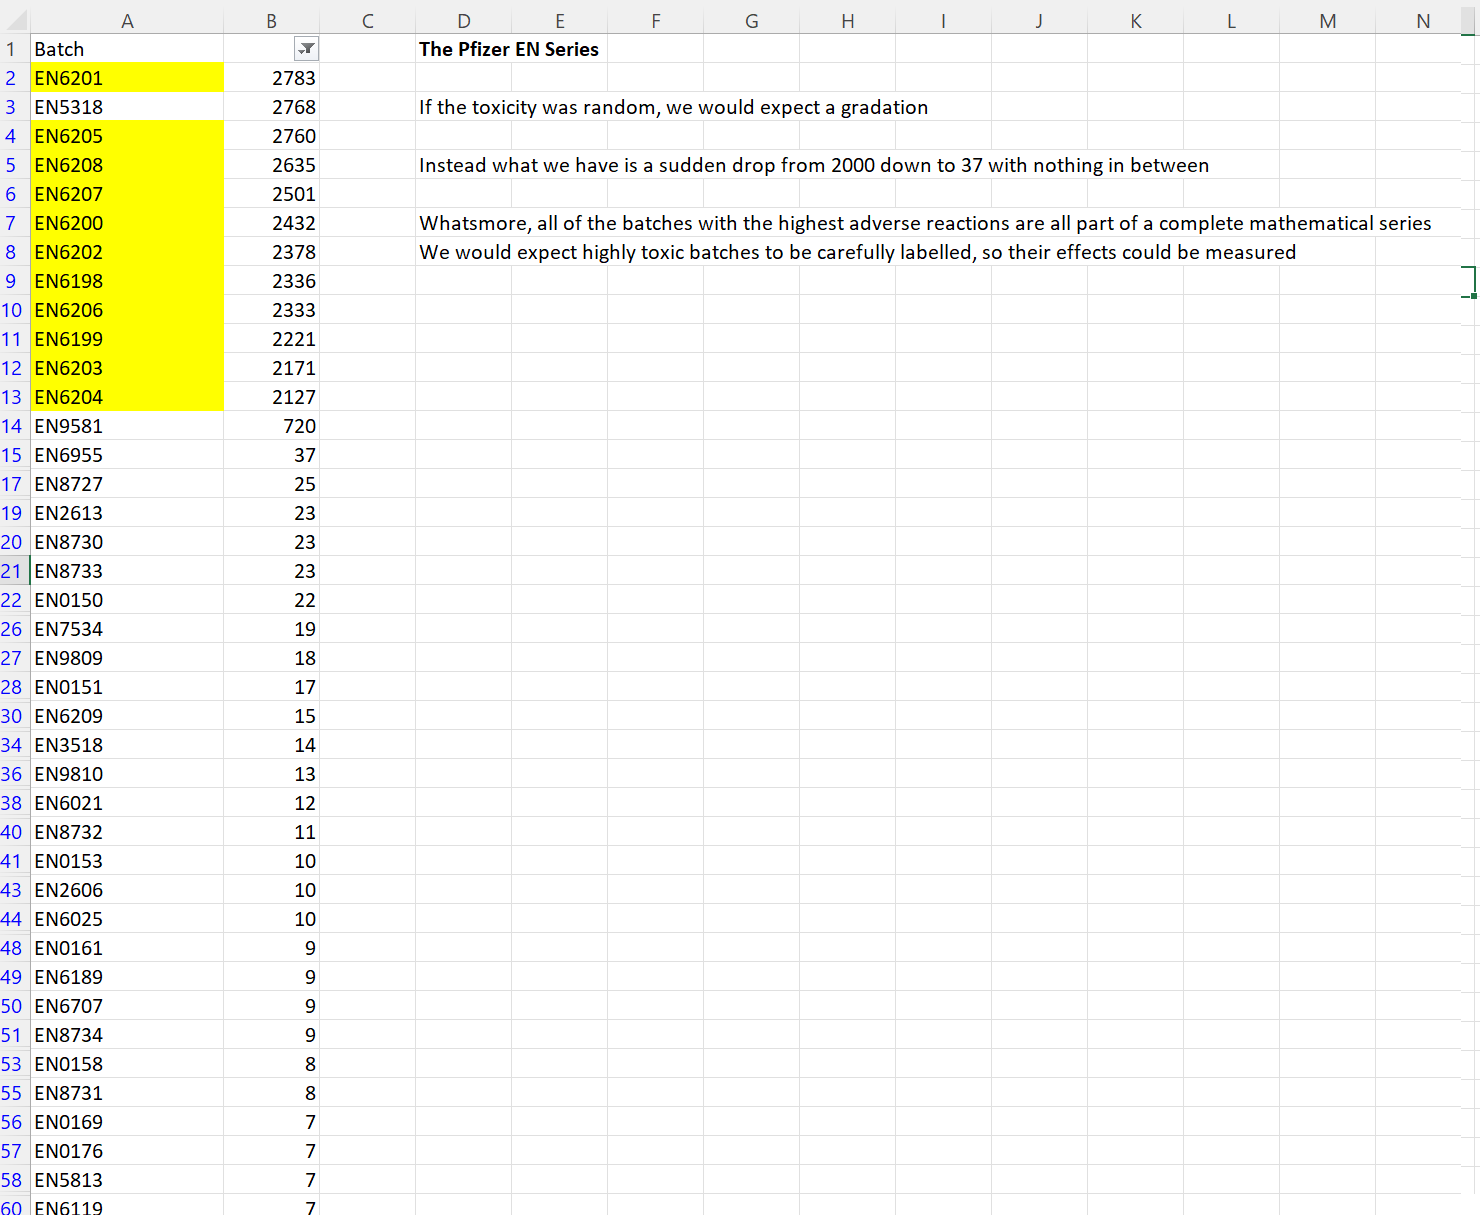1480x1215 pixels.
Task: Select the EN9581 batch cell
Action: click(x=127, y=426)
